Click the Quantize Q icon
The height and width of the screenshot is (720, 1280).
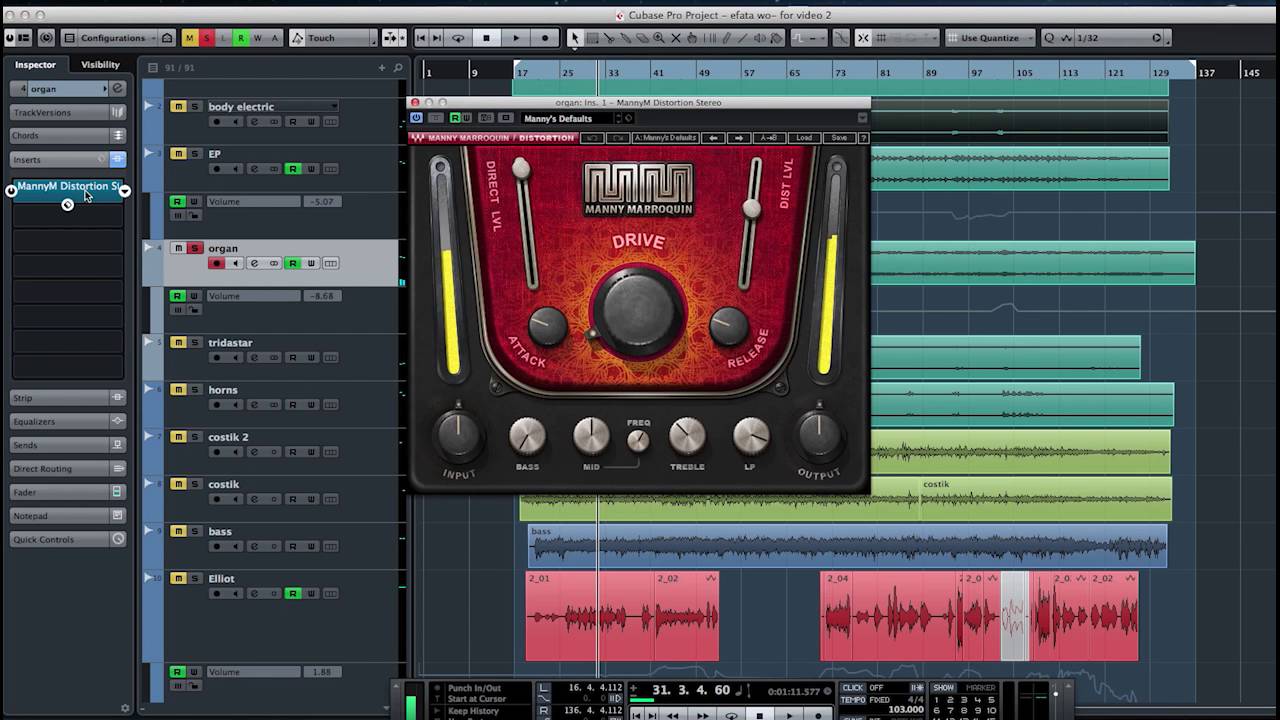coord(1049,38)
